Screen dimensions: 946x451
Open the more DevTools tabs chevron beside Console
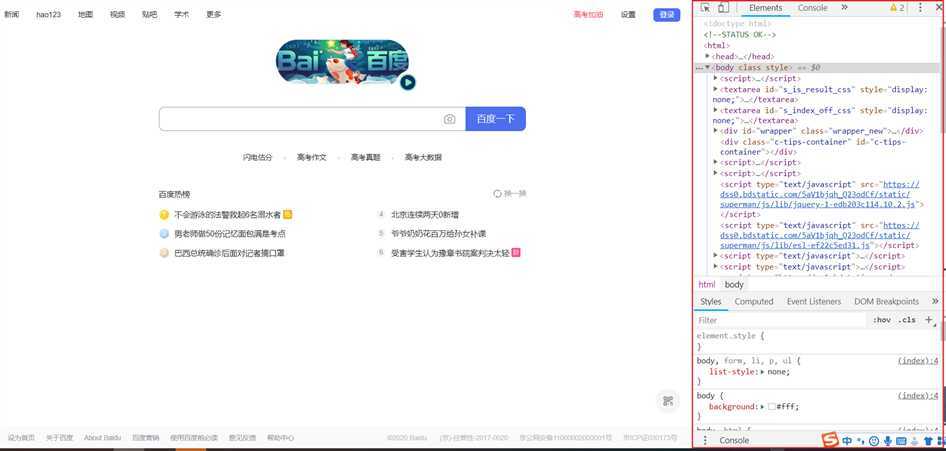tap(844, 8)
